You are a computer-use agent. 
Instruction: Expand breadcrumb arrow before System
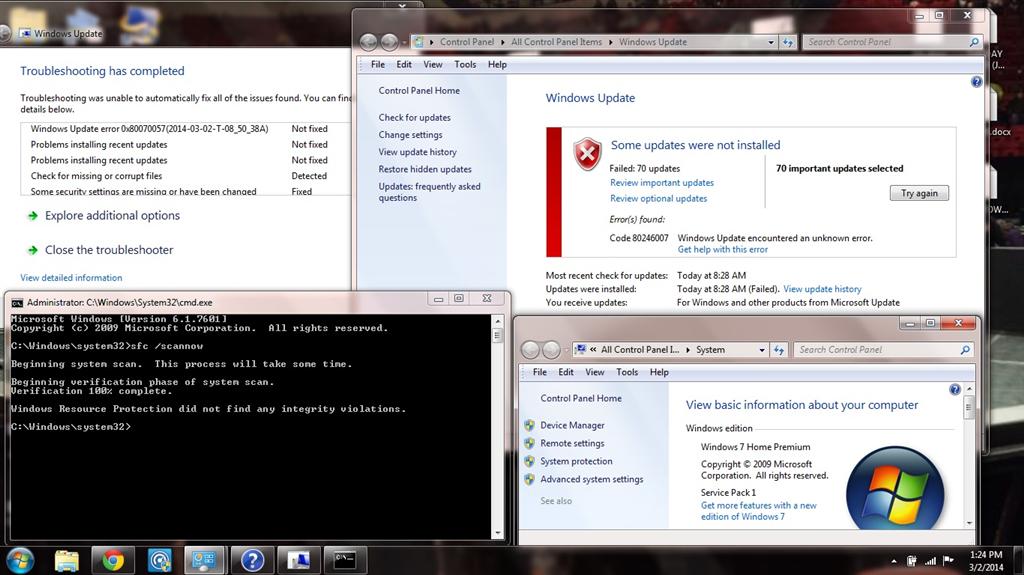[x=688, y=350]
